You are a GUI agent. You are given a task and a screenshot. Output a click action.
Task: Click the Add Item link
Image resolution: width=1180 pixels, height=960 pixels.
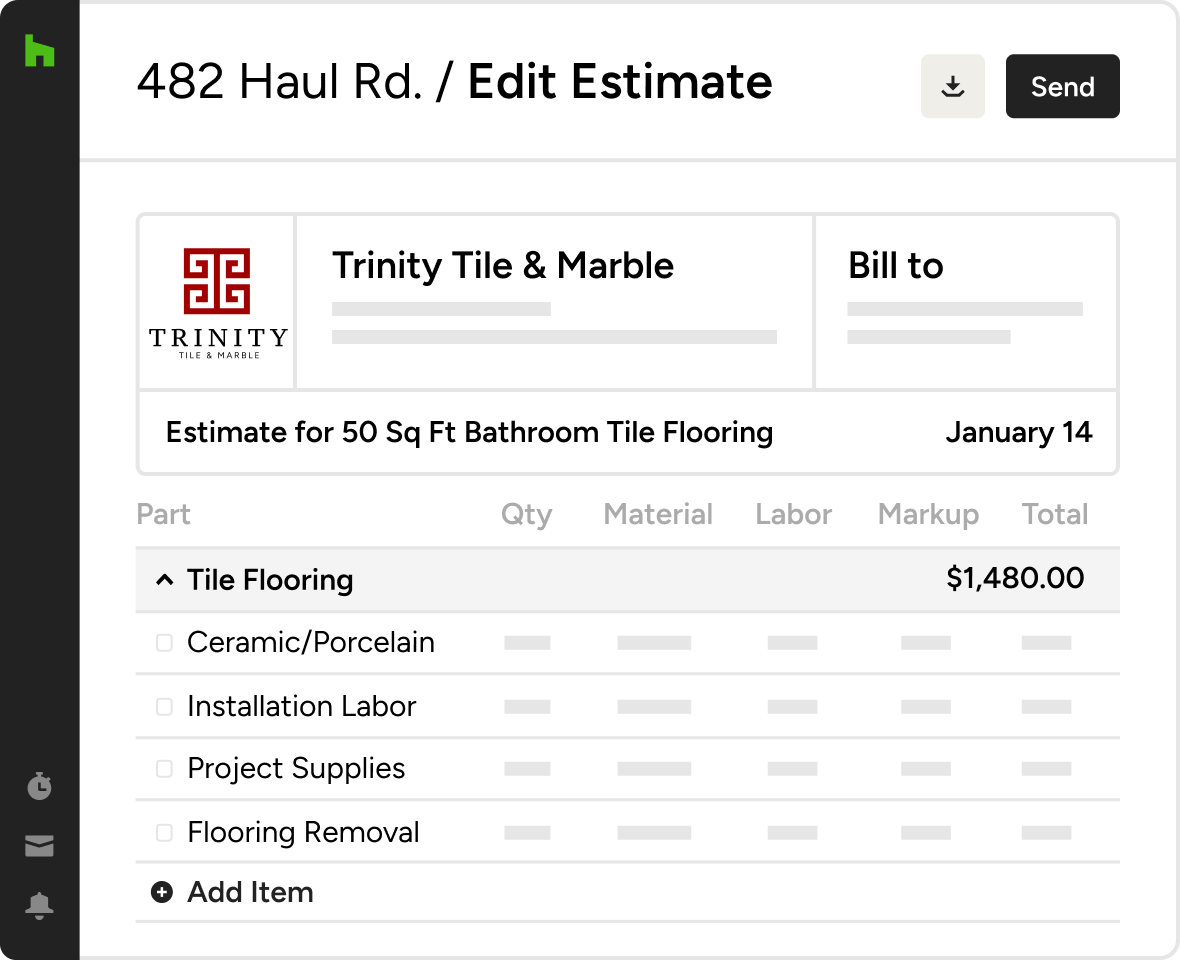[x=250, y=892]
